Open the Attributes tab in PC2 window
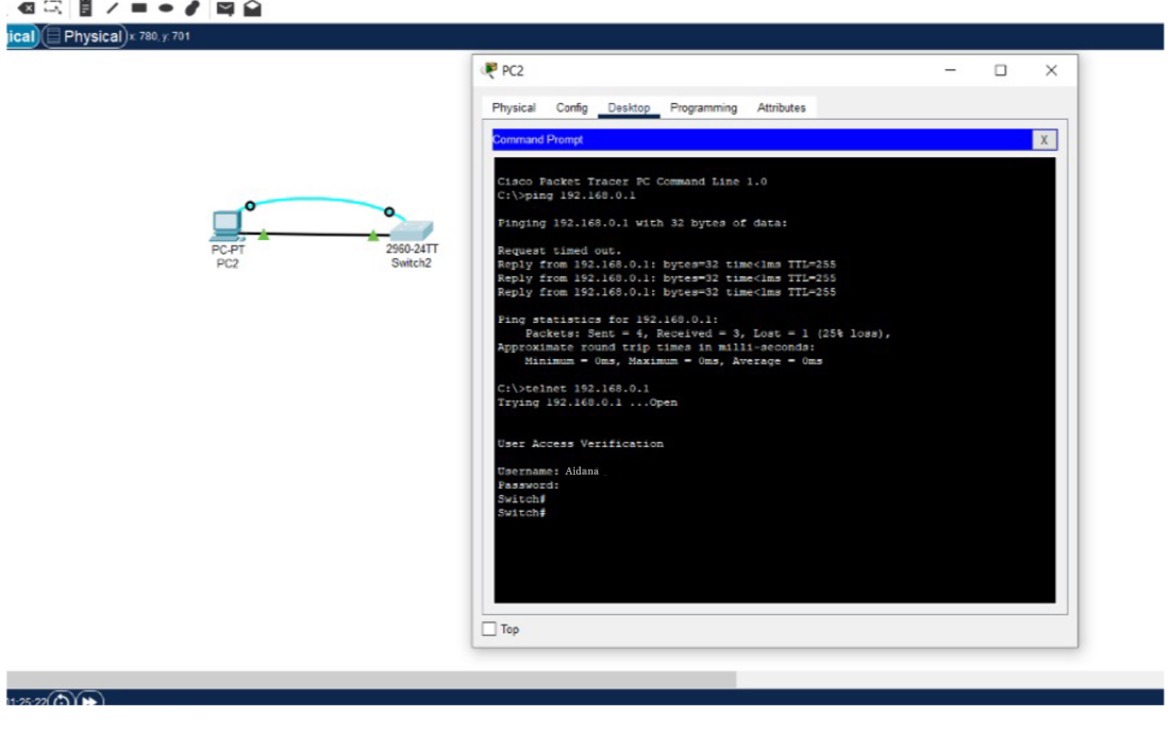 pyautogui.click(x=781, y=107)
